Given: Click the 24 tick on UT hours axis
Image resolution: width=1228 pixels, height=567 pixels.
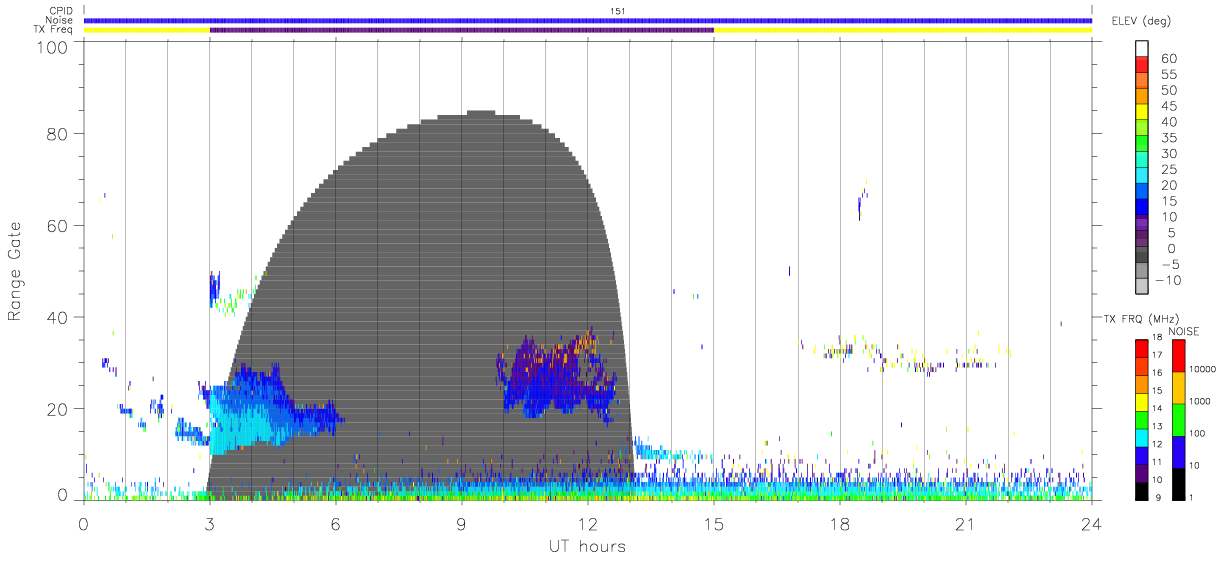Looking at the screenshot, I should [x=1091, y=525].
